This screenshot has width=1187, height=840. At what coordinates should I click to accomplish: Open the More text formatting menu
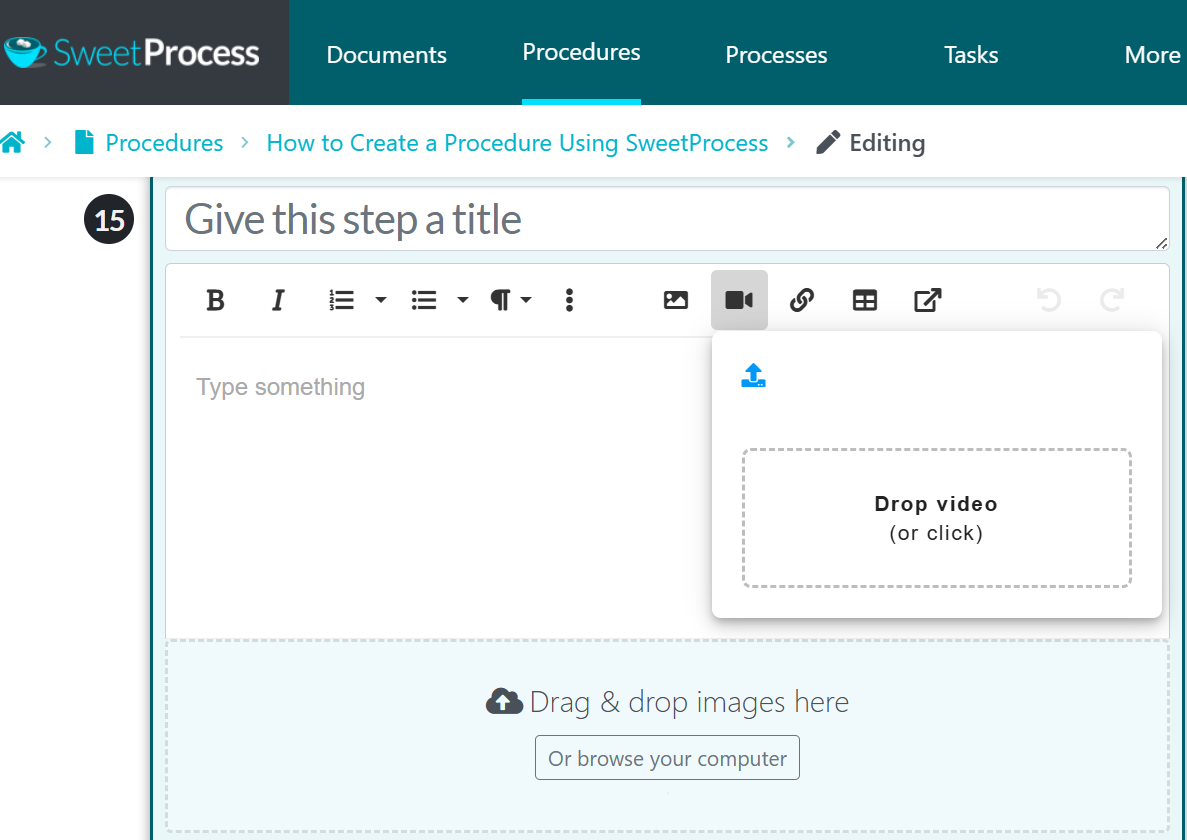pyautogui.click(x=568, y=300)
